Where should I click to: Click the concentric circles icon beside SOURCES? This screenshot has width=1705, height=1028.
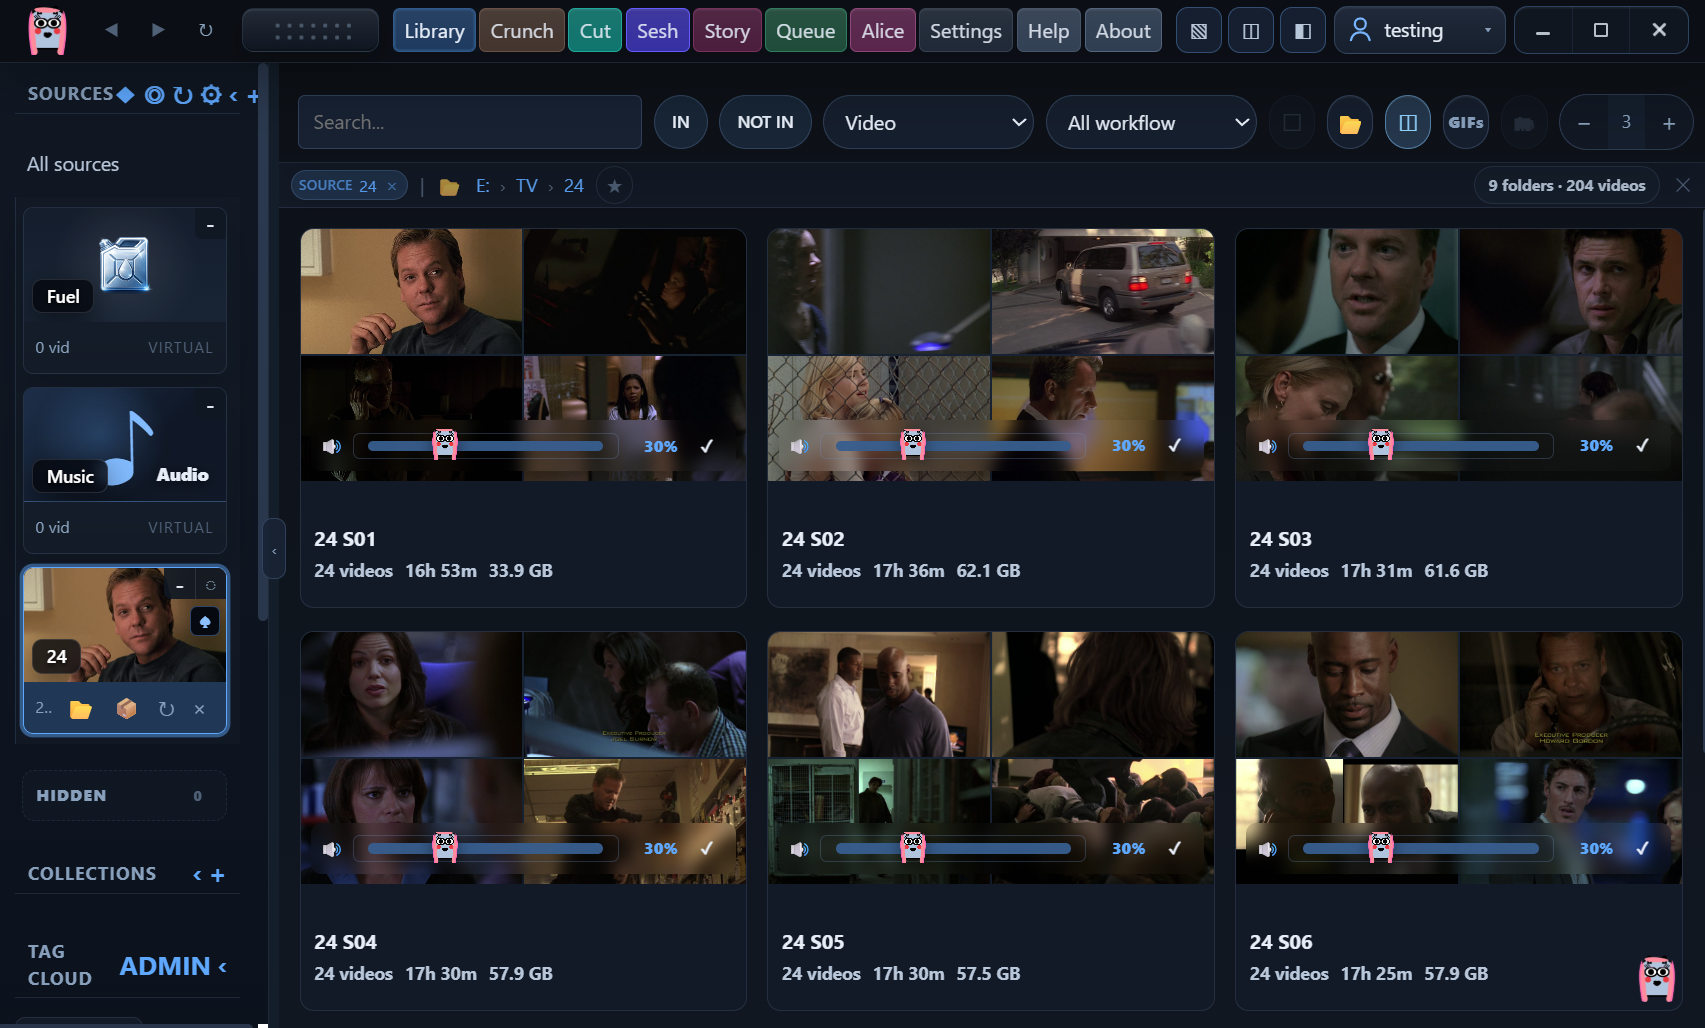[154, 95]
